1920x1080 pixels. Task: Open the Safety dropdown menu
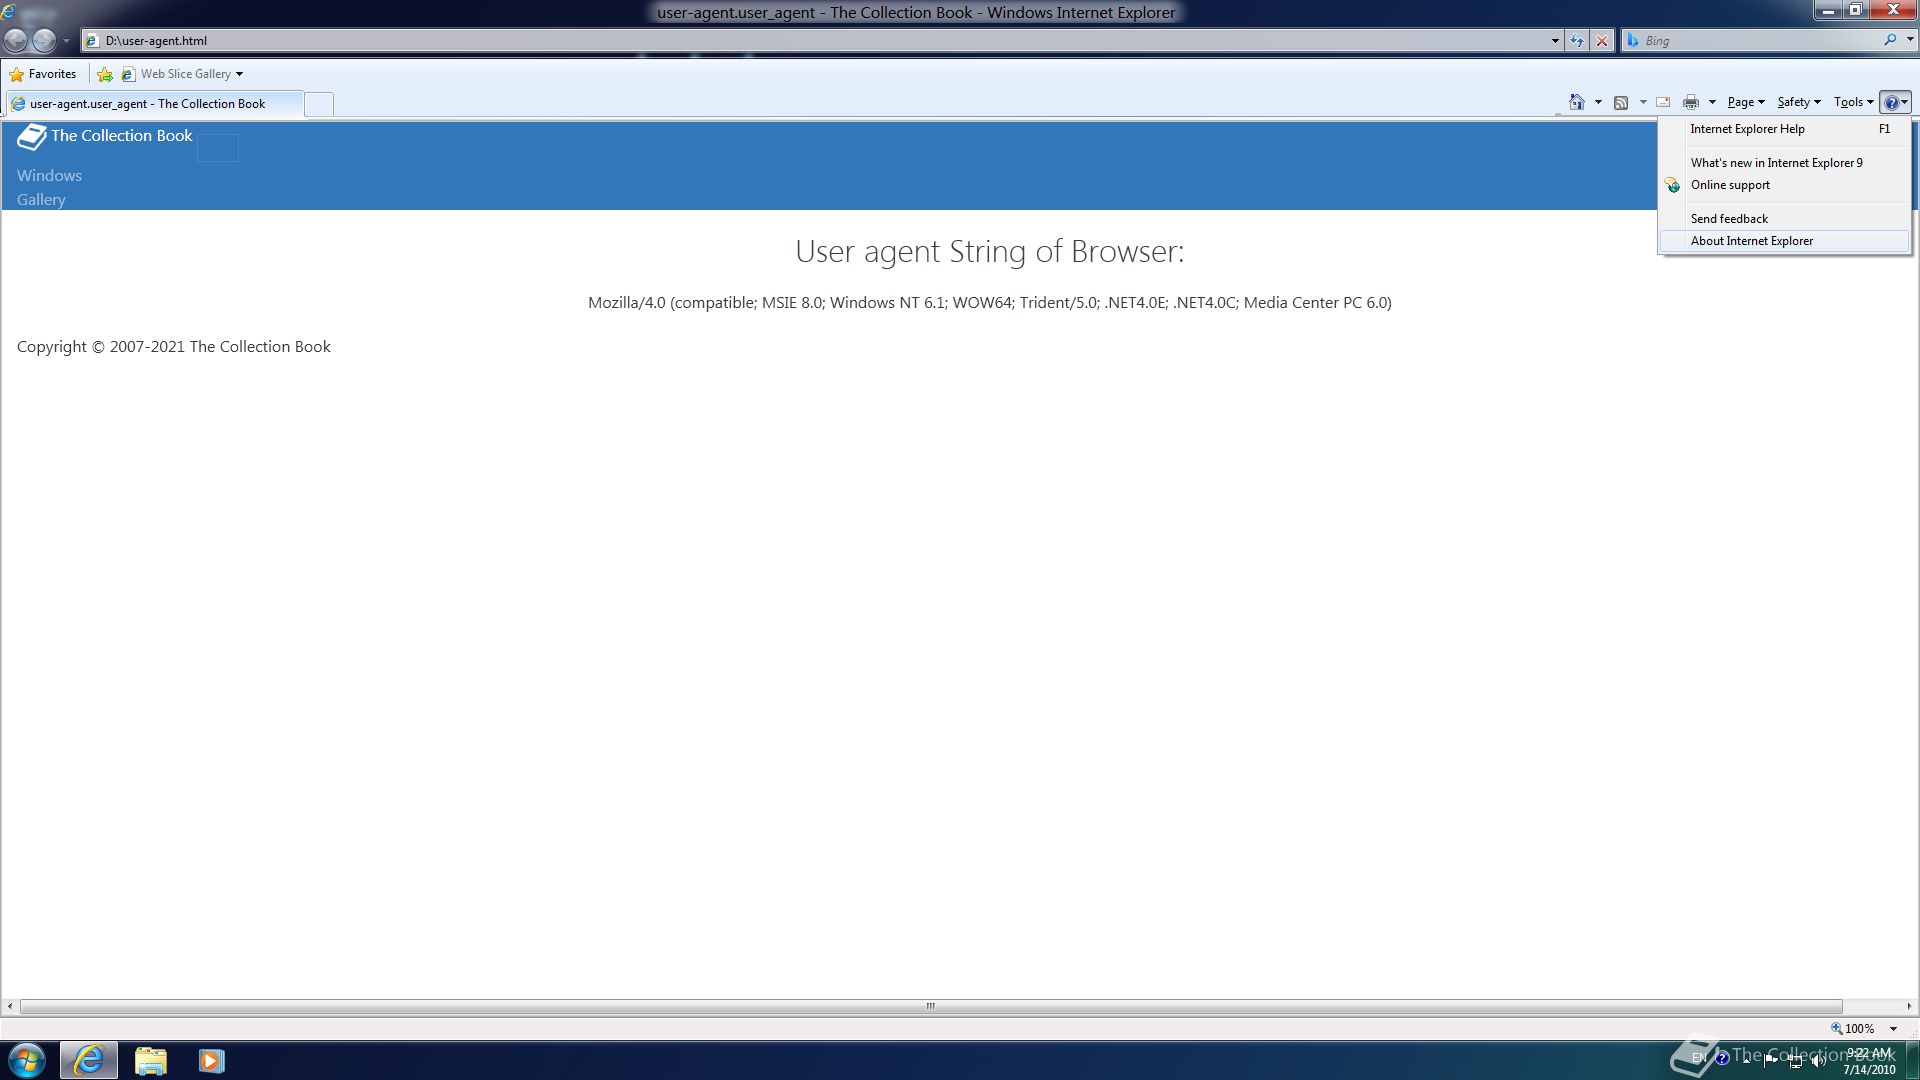pos(1798,102)
